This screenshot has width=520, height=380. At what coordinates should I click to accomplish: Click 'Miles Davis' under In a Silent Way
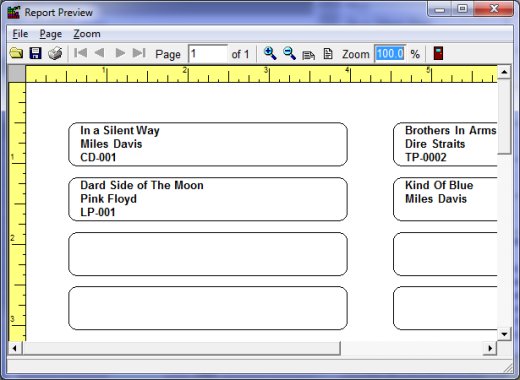click(111, 144)
